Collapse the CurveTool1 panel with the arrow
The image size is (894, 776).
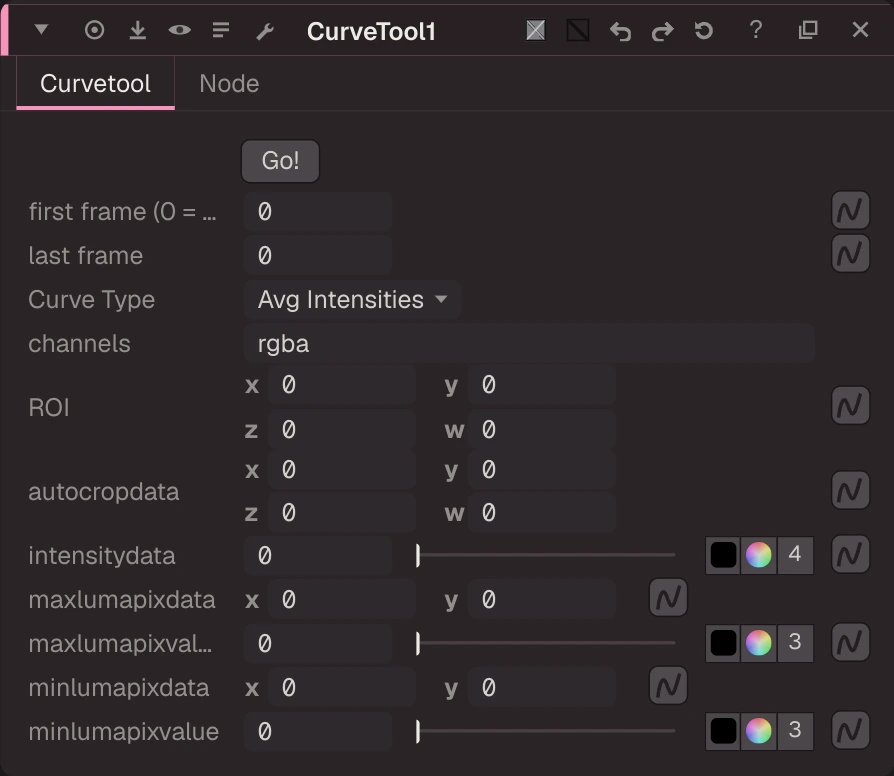click(x=41, y=30)
